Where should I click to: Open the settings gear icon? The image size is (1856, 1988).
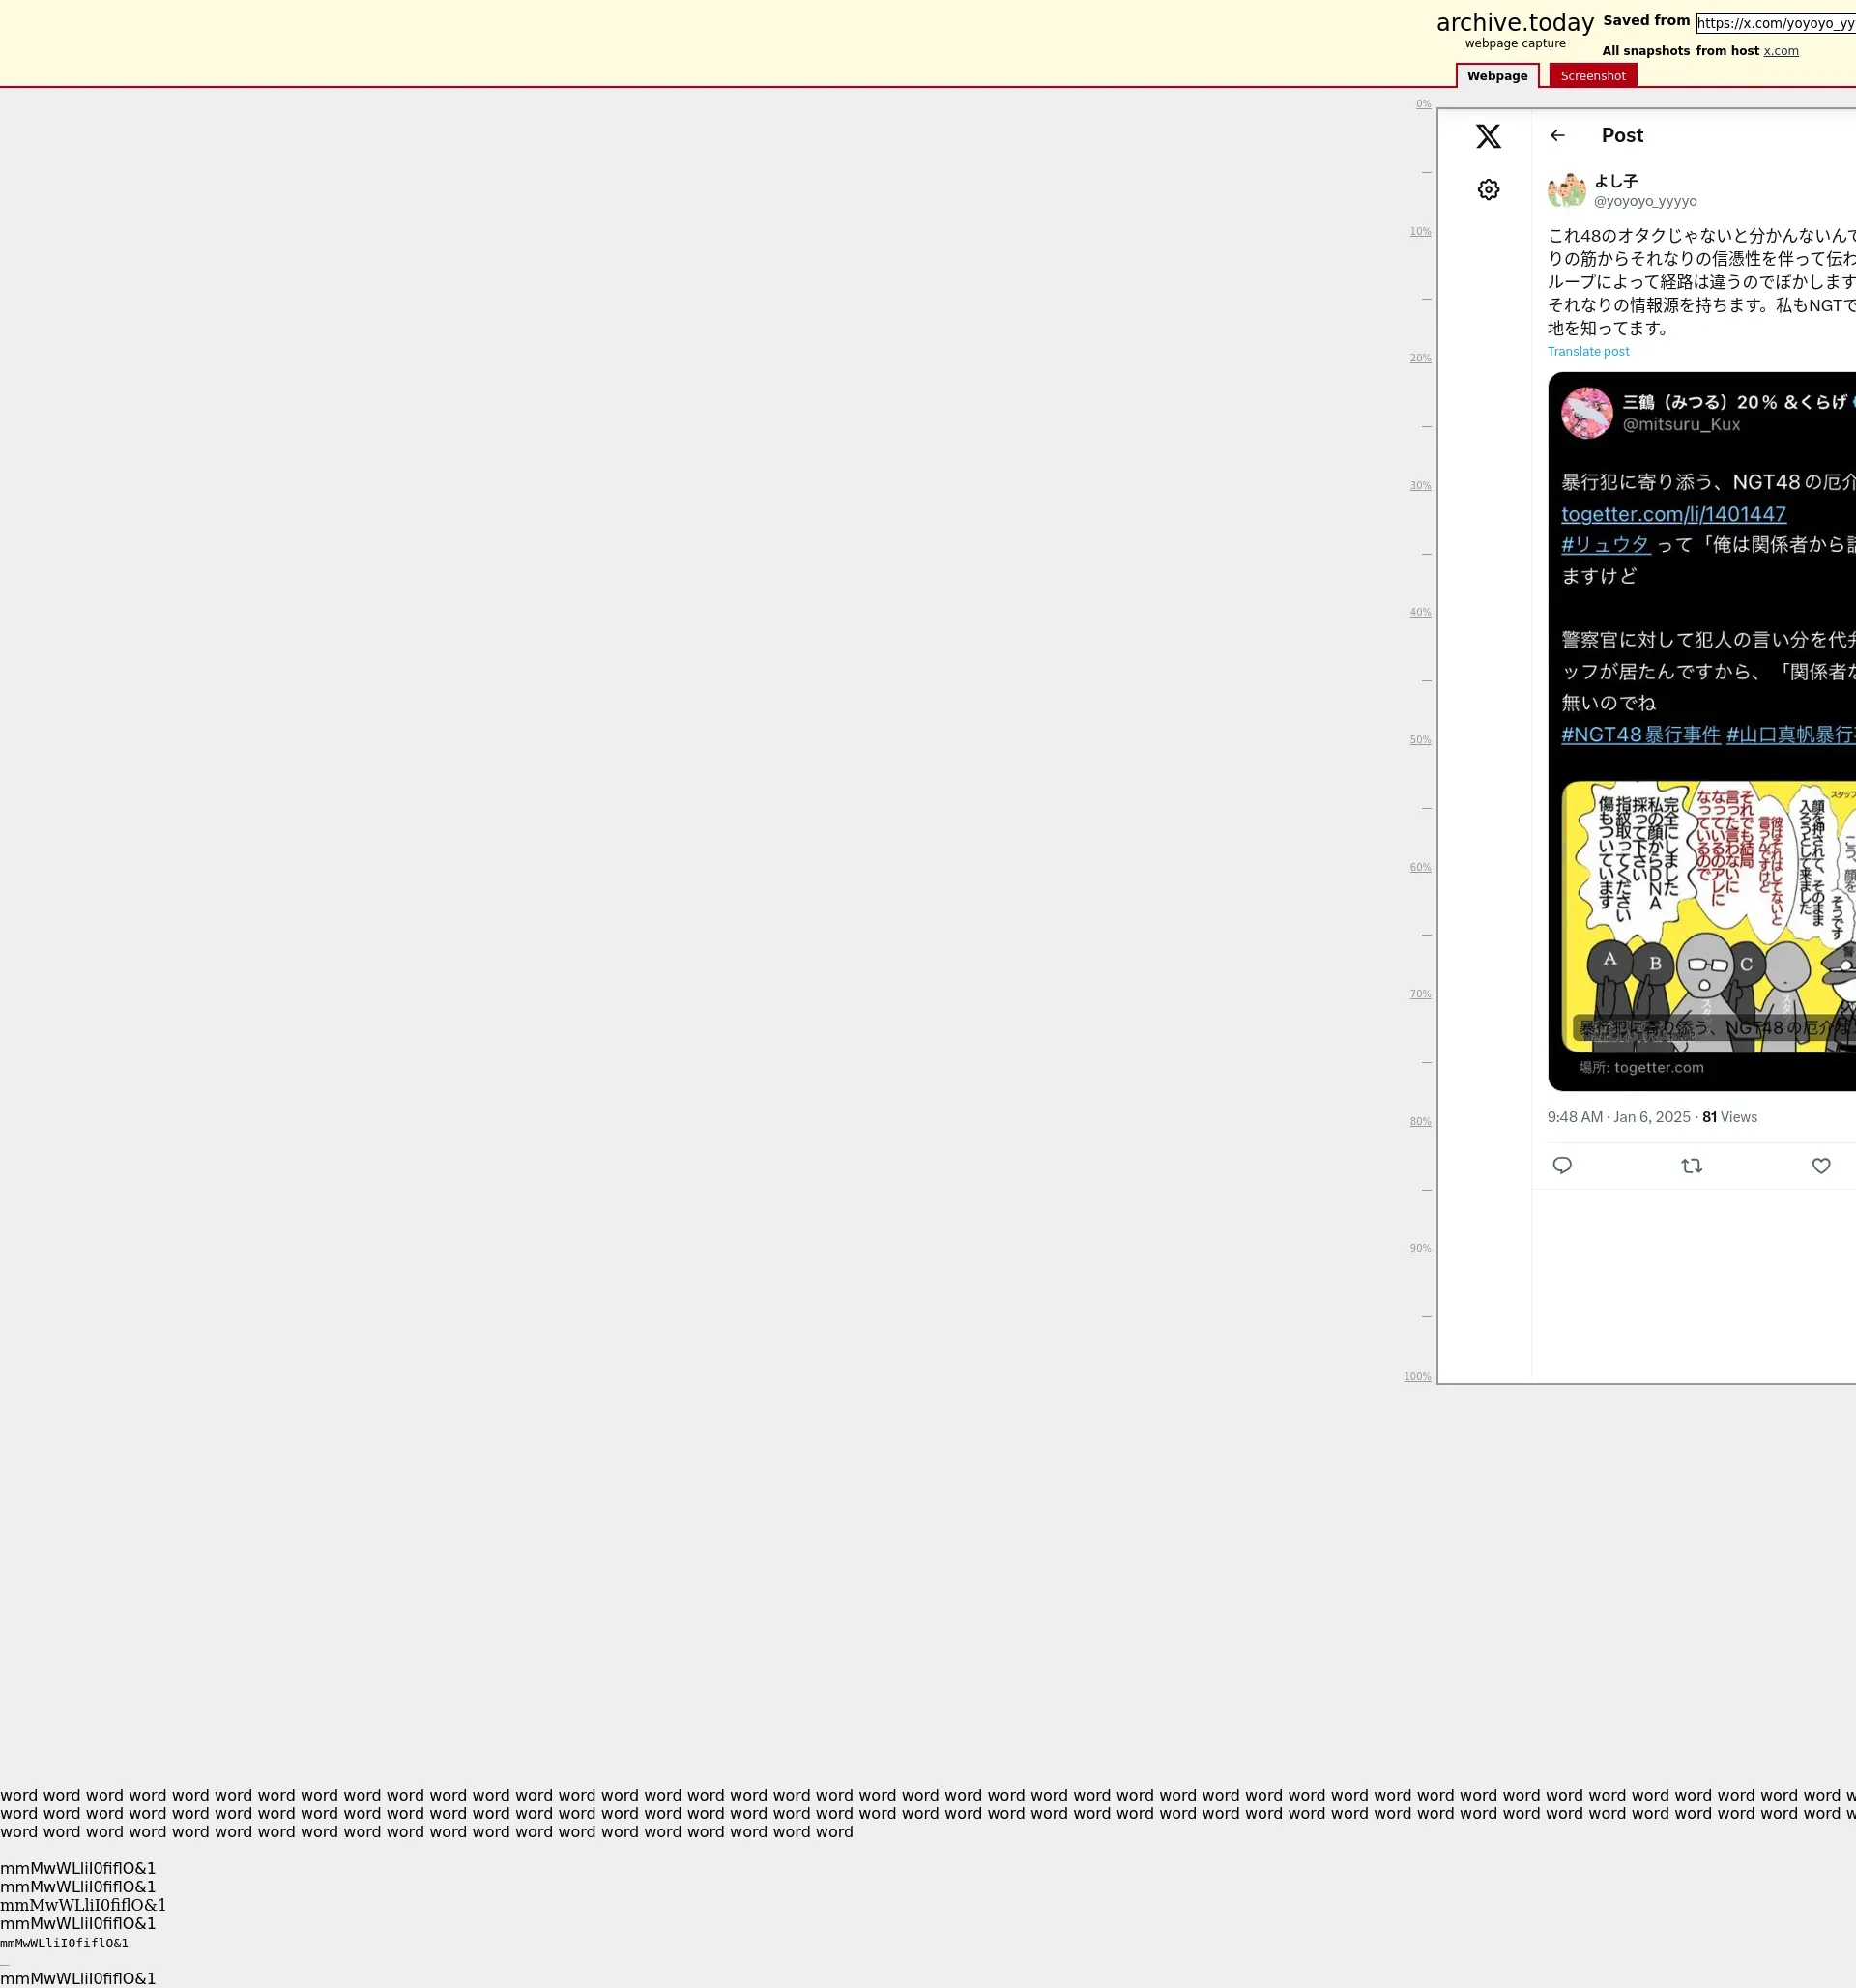coord(1488,190)
